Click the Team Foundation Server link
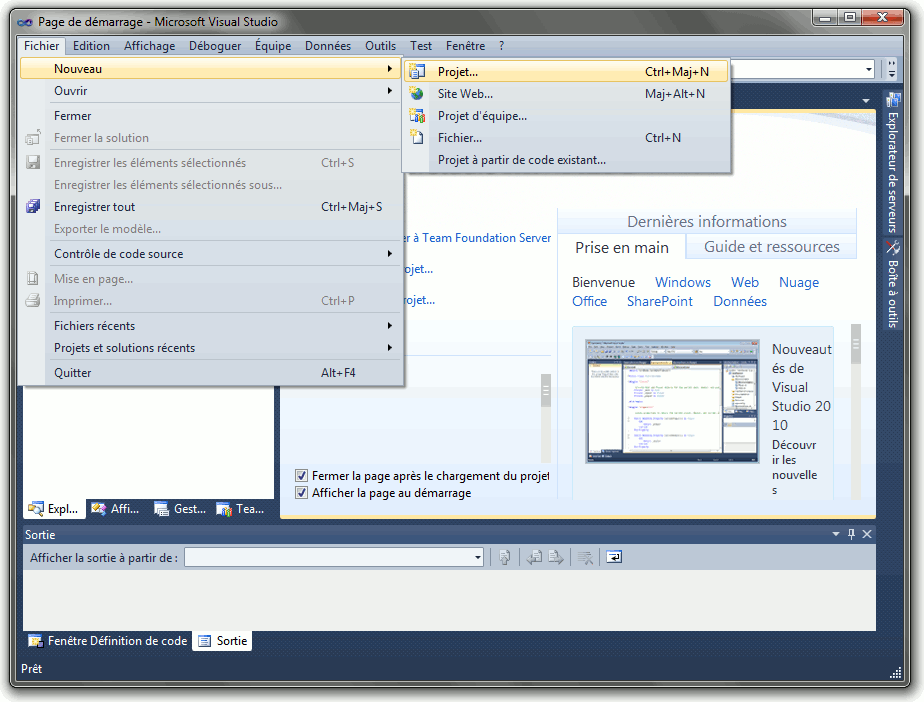Viewport: 924px width, 702px height. coord(478,238)
